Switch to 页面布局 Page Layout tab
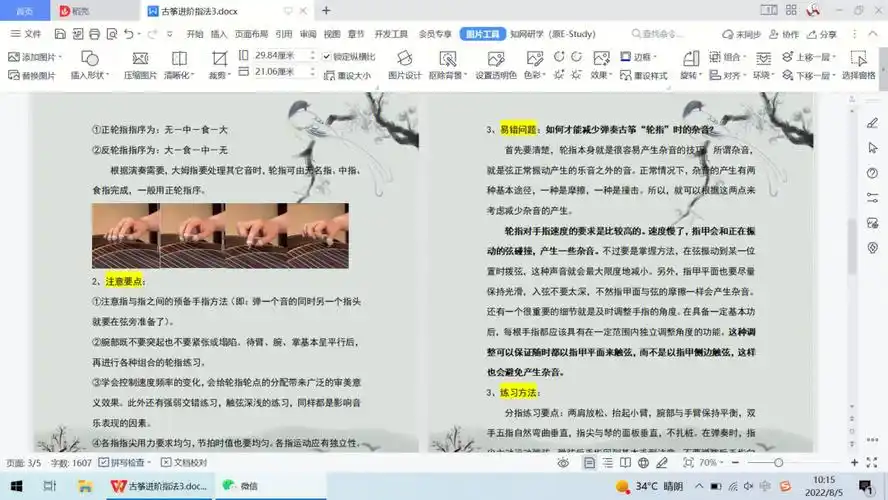Image resolution: width=888 pixels, height=500 pixels. pyautogui.click(x=251, y=34)
